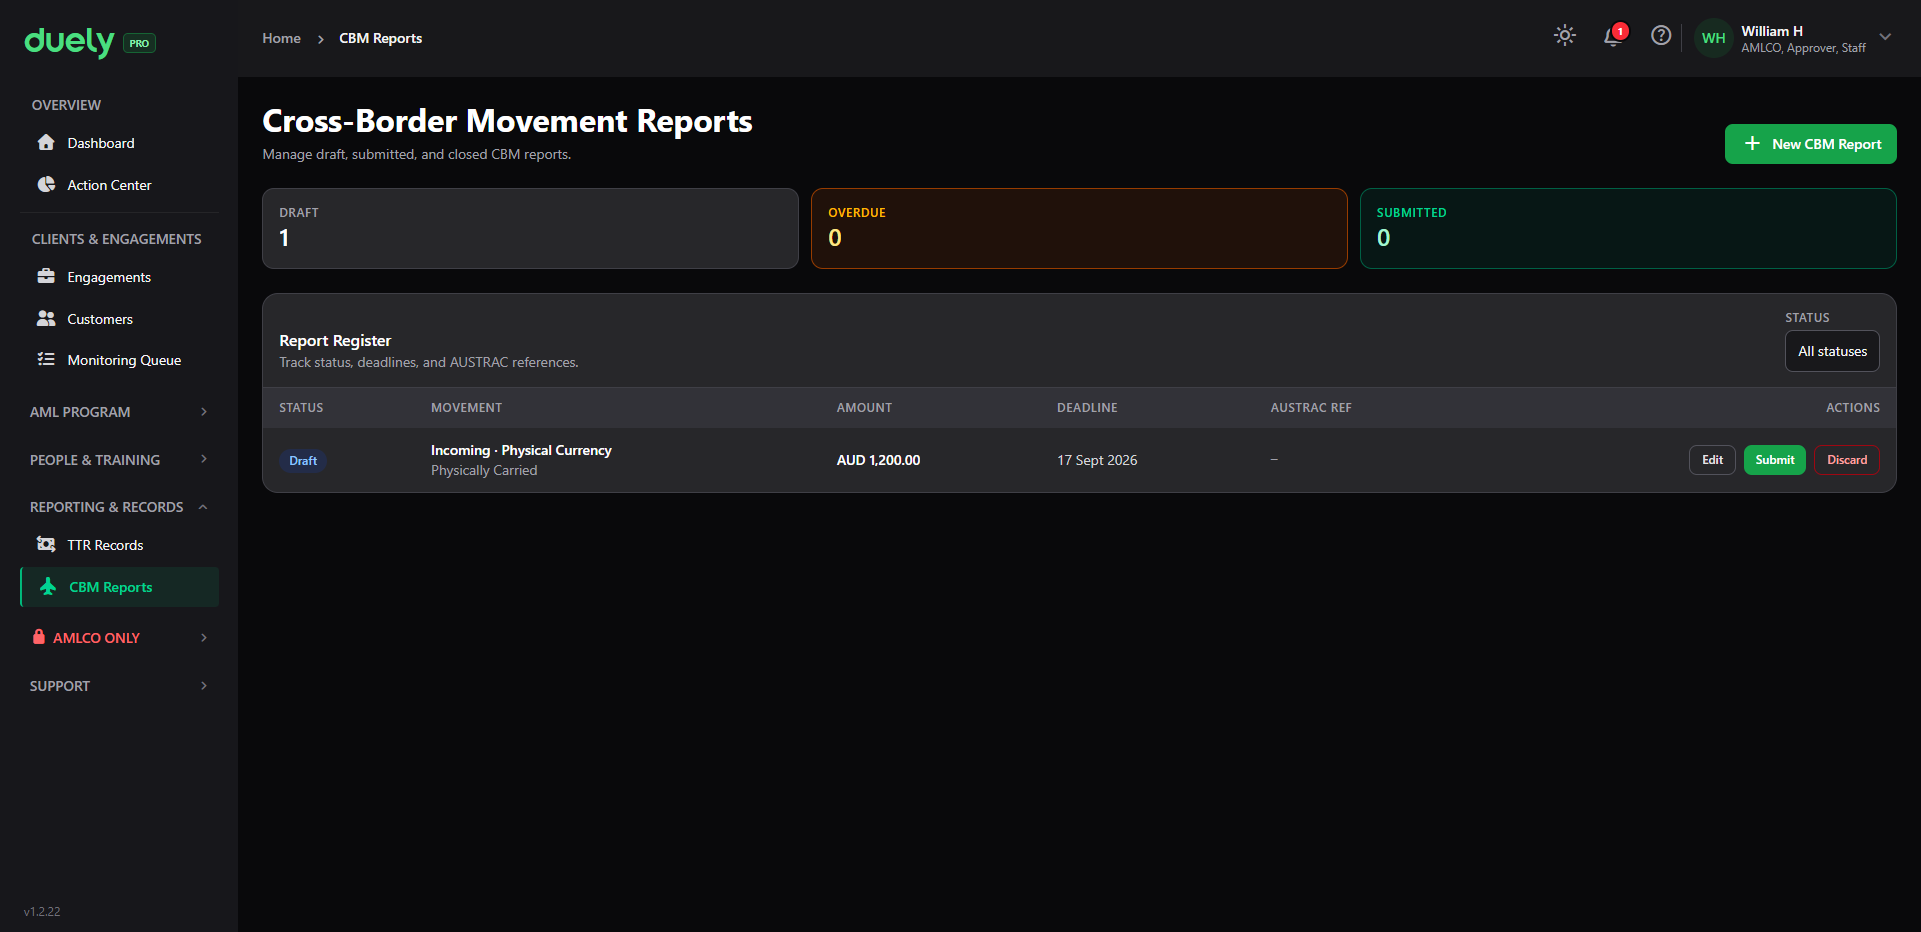
Task: Click the Monitoring Queue list icon
Action: (x=46, y=359)
